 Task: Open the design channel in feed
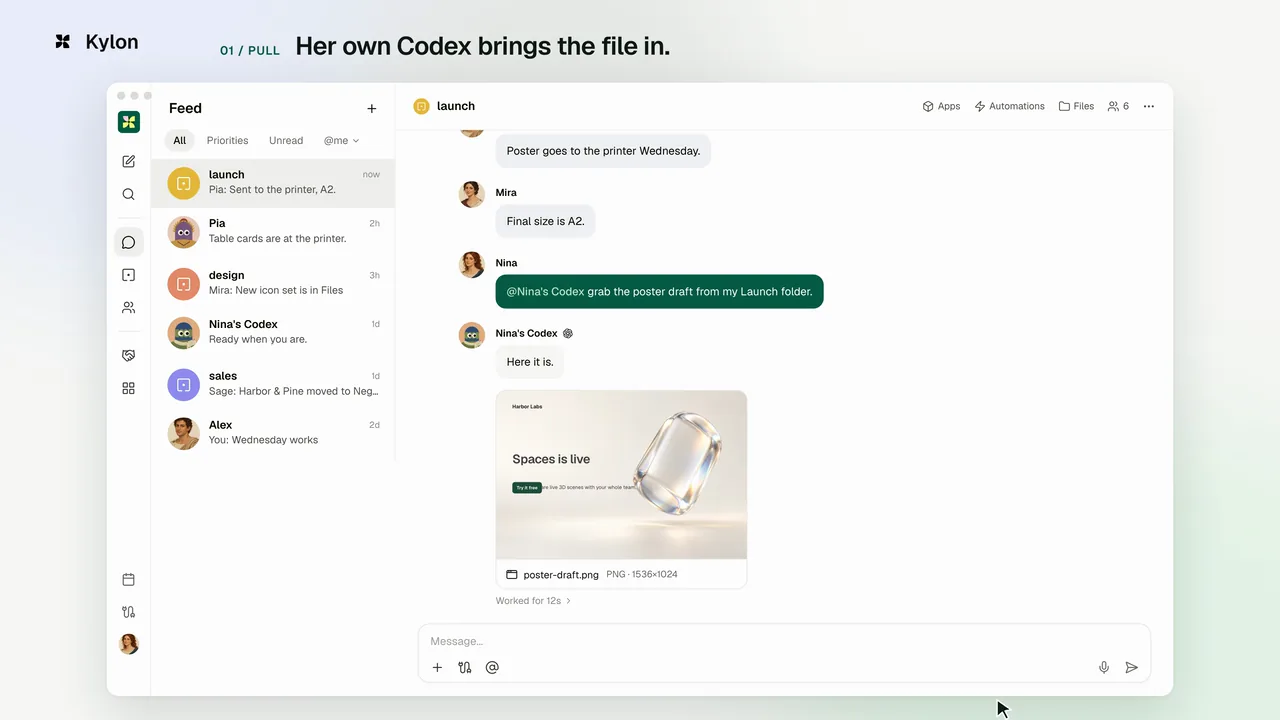pos(273,283)
